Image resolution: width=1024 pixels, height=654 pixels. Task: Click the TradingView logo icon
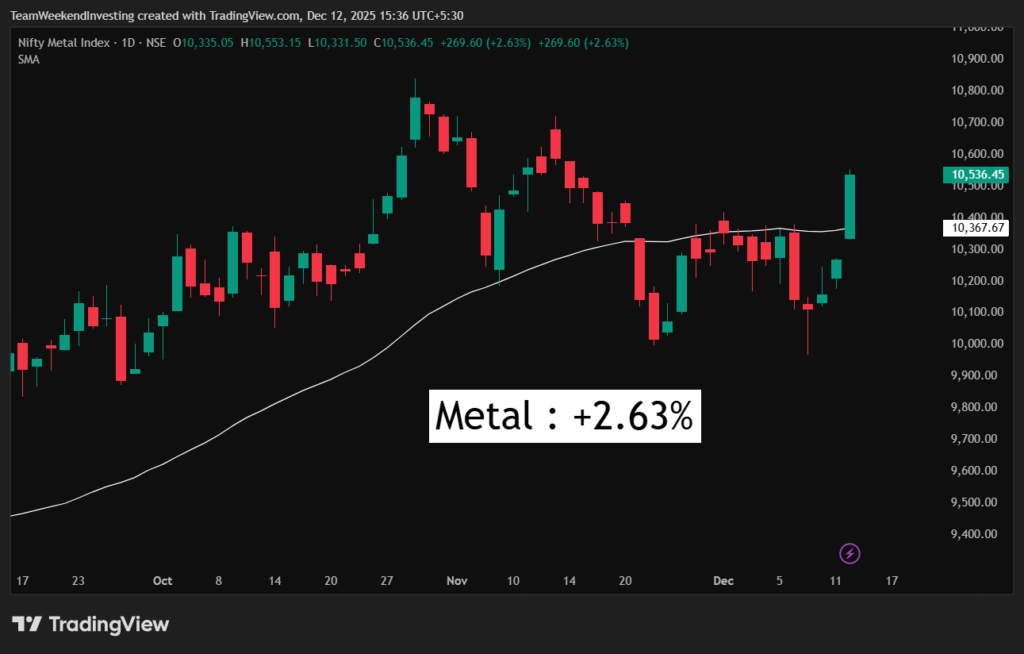tap(27, 625)
